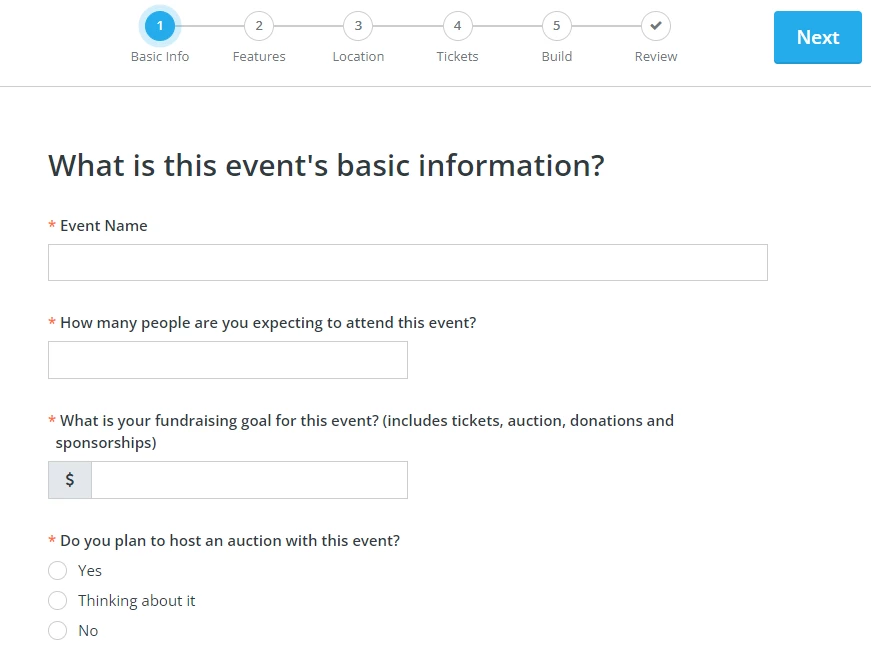The image size is (871, 662).
Task: Click the dollar sign prefix on the goal field
Action: pos(69,479)
